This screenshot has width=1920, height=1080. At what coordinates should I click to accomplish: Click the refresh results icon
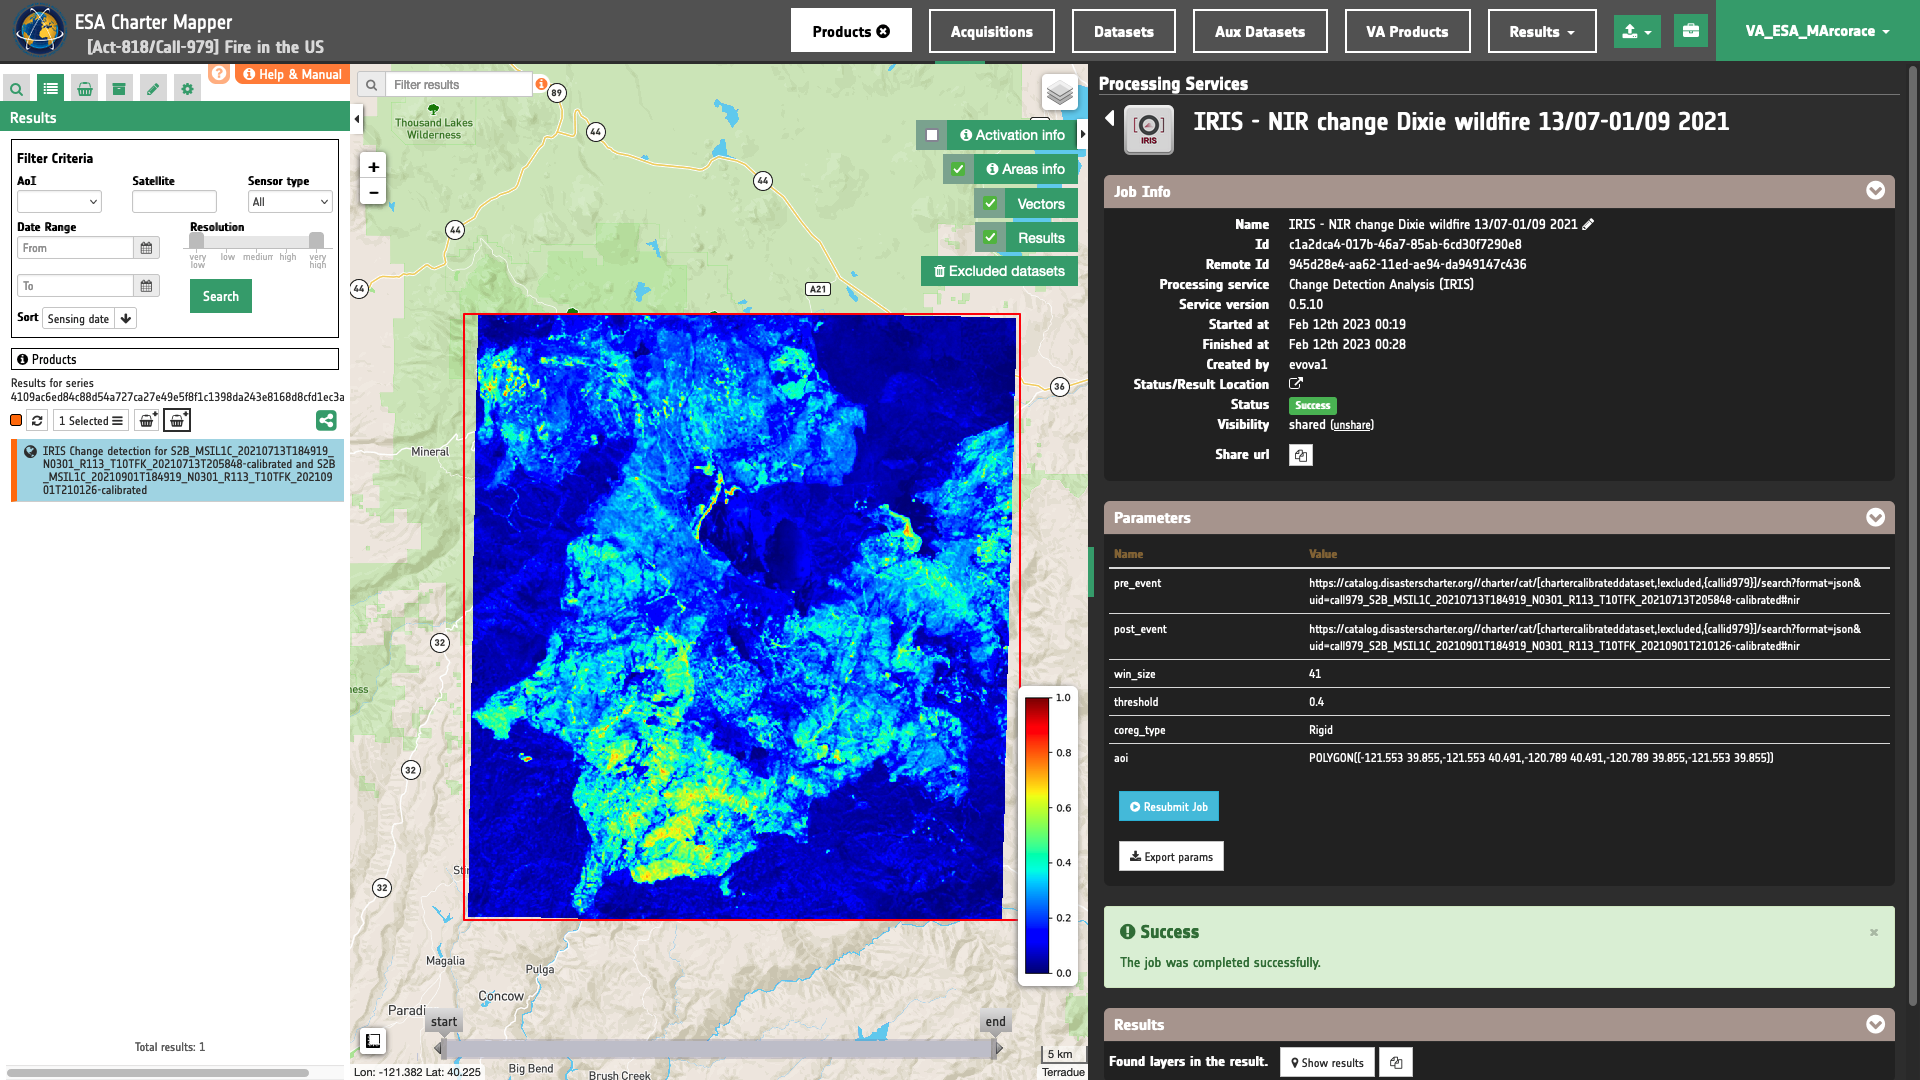(x=37, y=421)
